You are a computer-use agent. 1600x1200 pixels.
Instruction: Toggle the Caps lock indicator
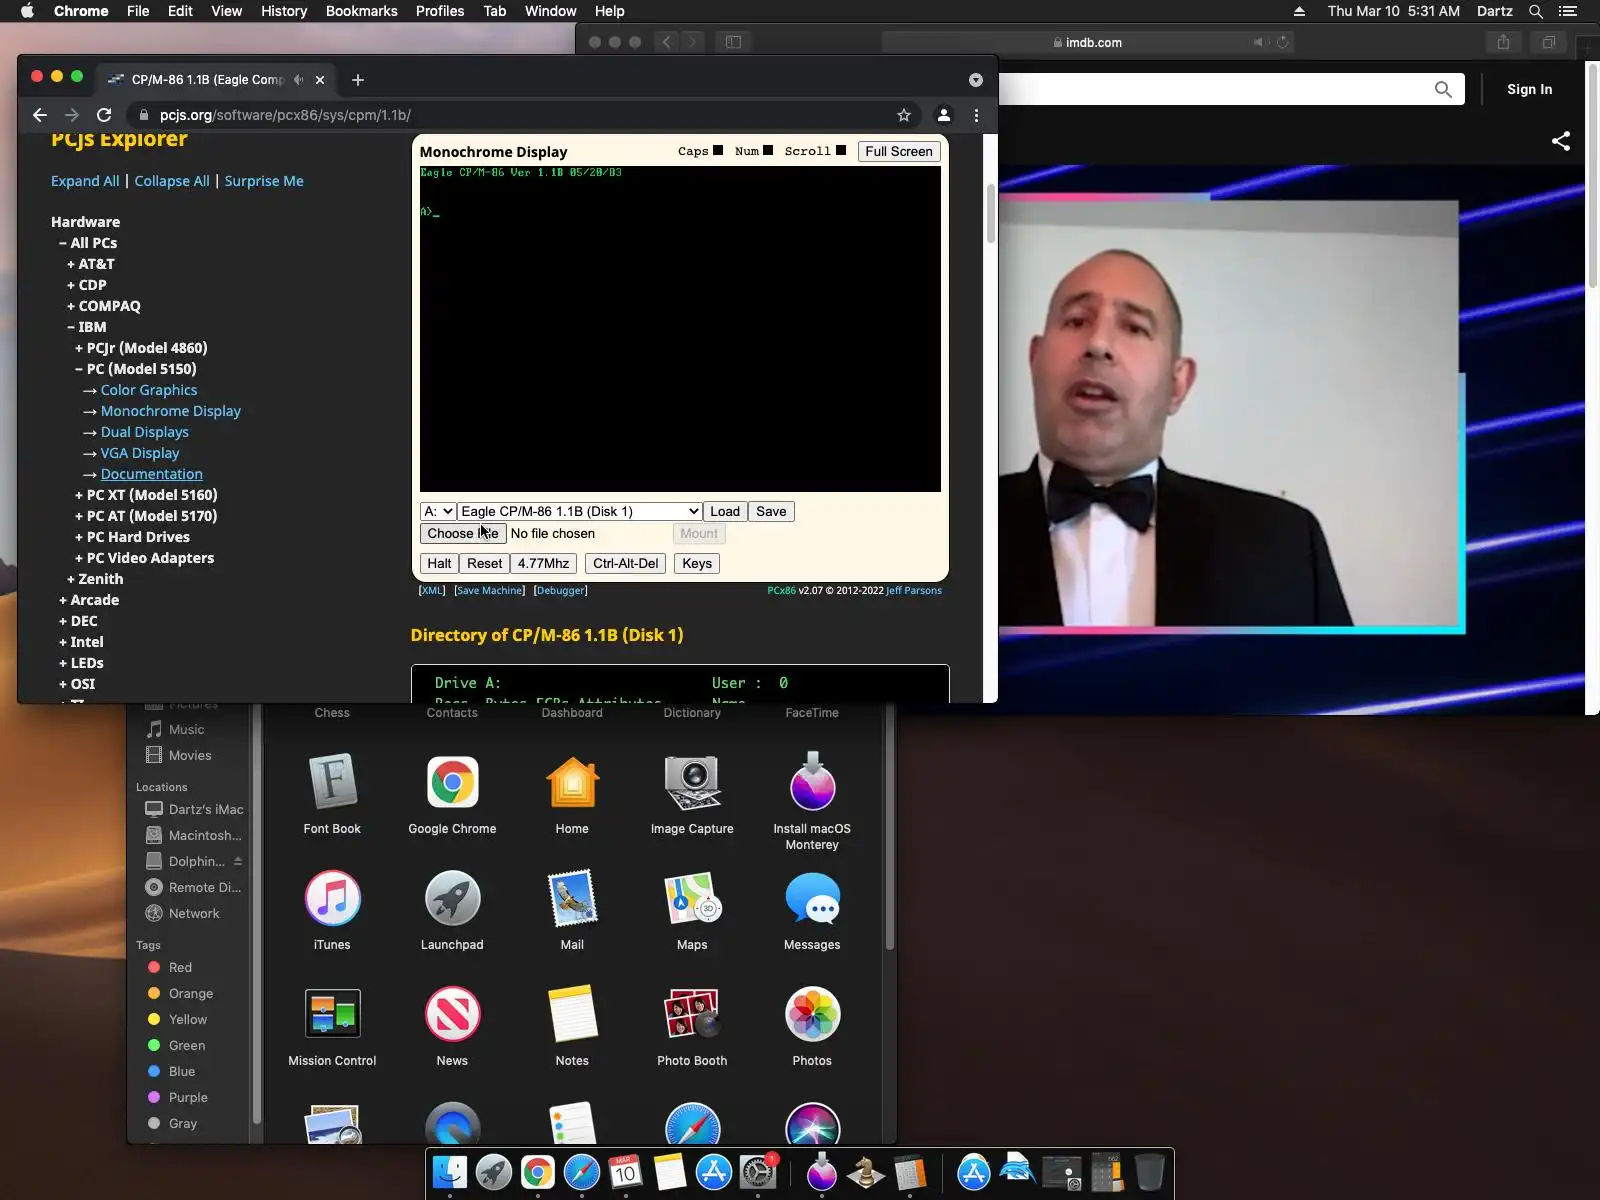coord(718,151)
